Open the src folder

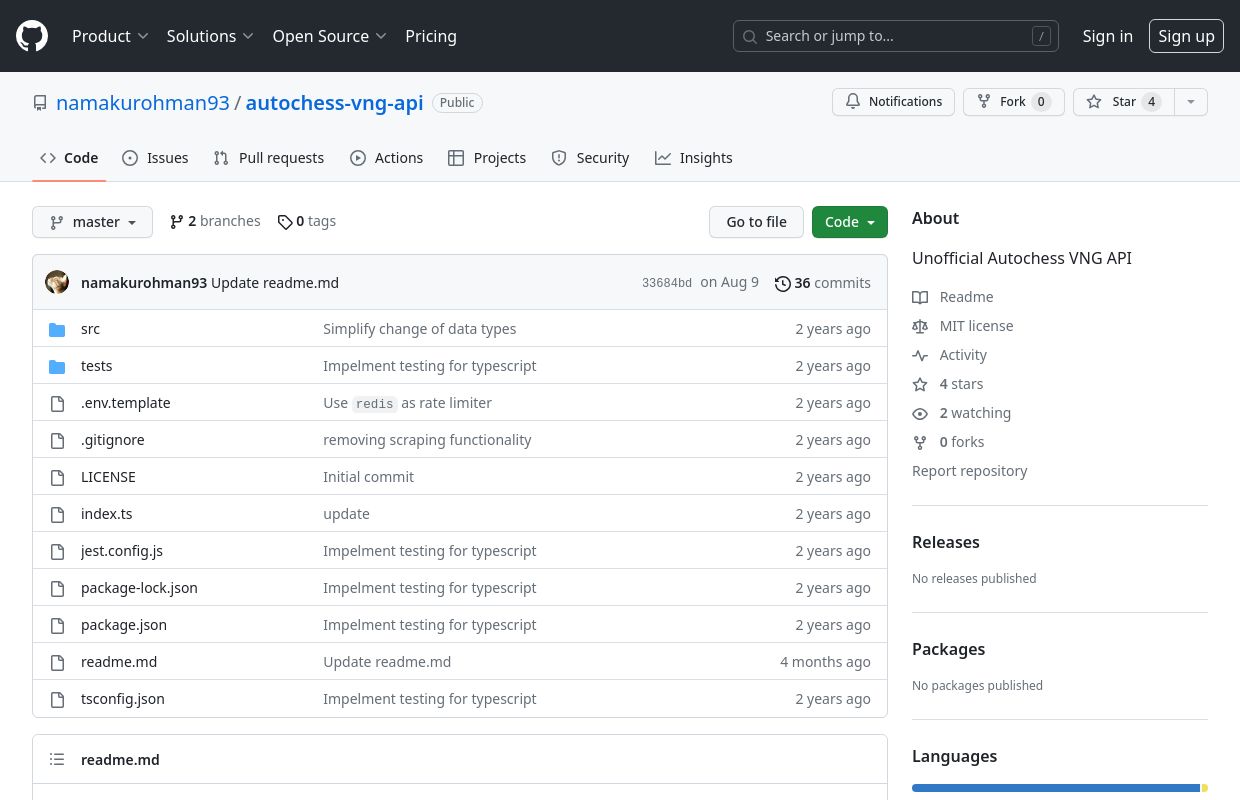90,329
